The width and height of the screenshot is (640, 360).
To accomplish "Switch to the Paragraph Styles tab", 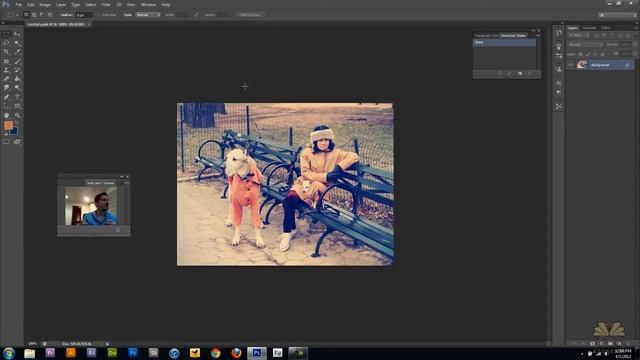I will tap(487, 36).
